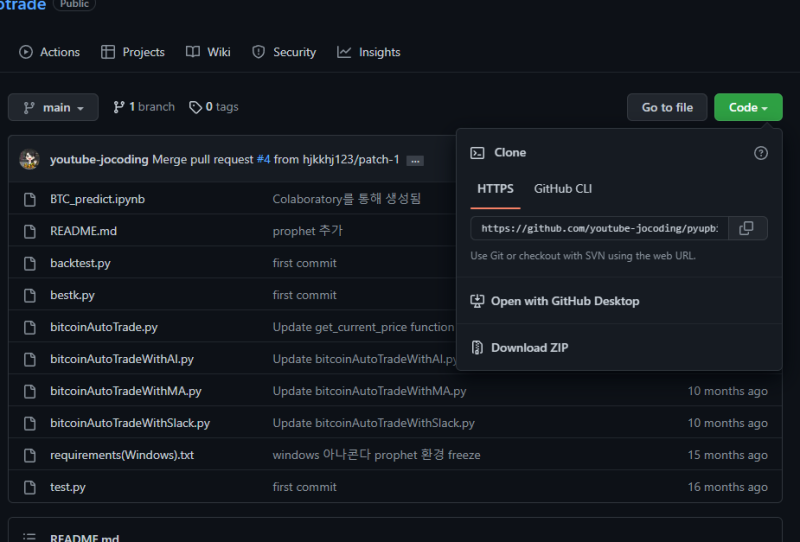Open bitcoinAutoTrade.py file

pyautogui.click(x=104, y=327)
